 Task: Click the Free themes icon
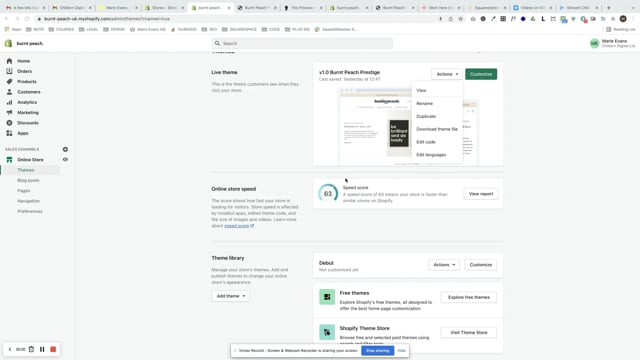point(327,297)
